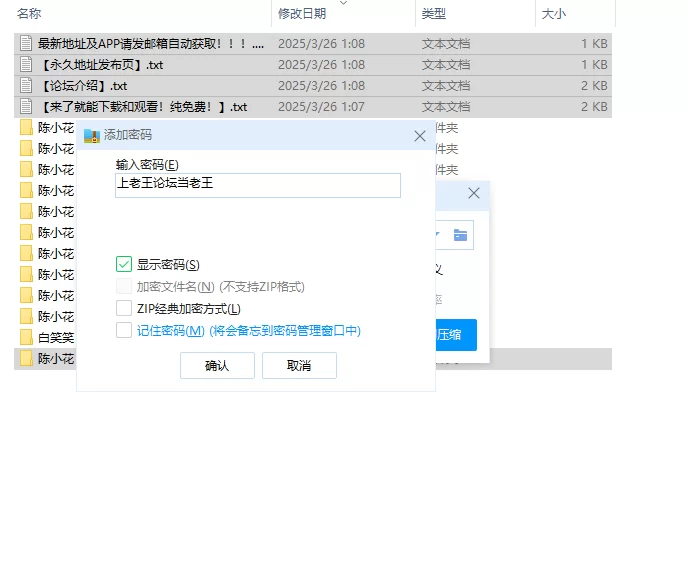Click 文本文档 in the 最新地址及APP row

tap(446, 43)
